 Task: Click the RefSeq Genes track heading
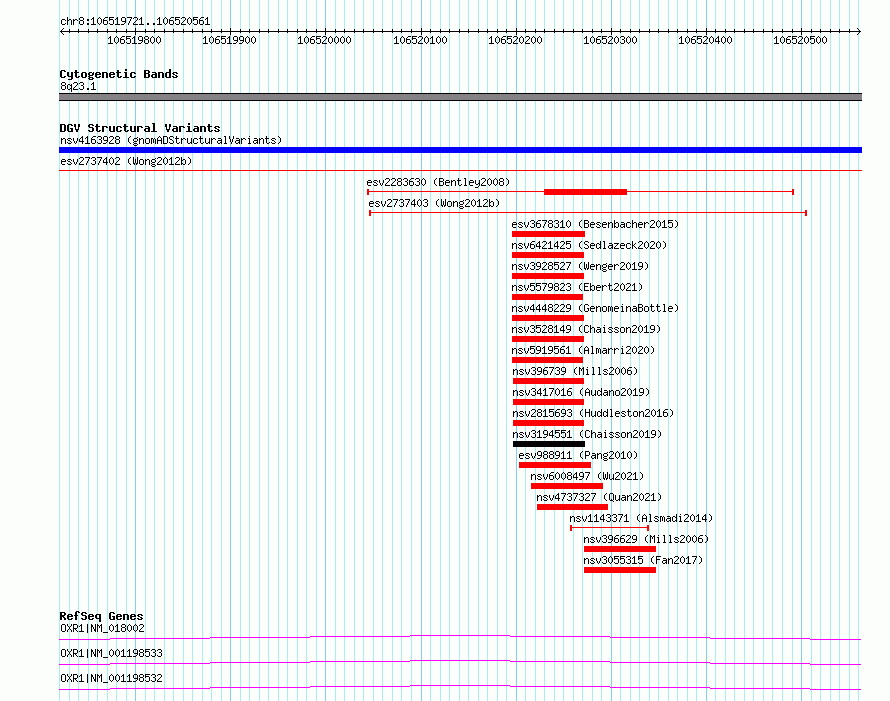101,616
